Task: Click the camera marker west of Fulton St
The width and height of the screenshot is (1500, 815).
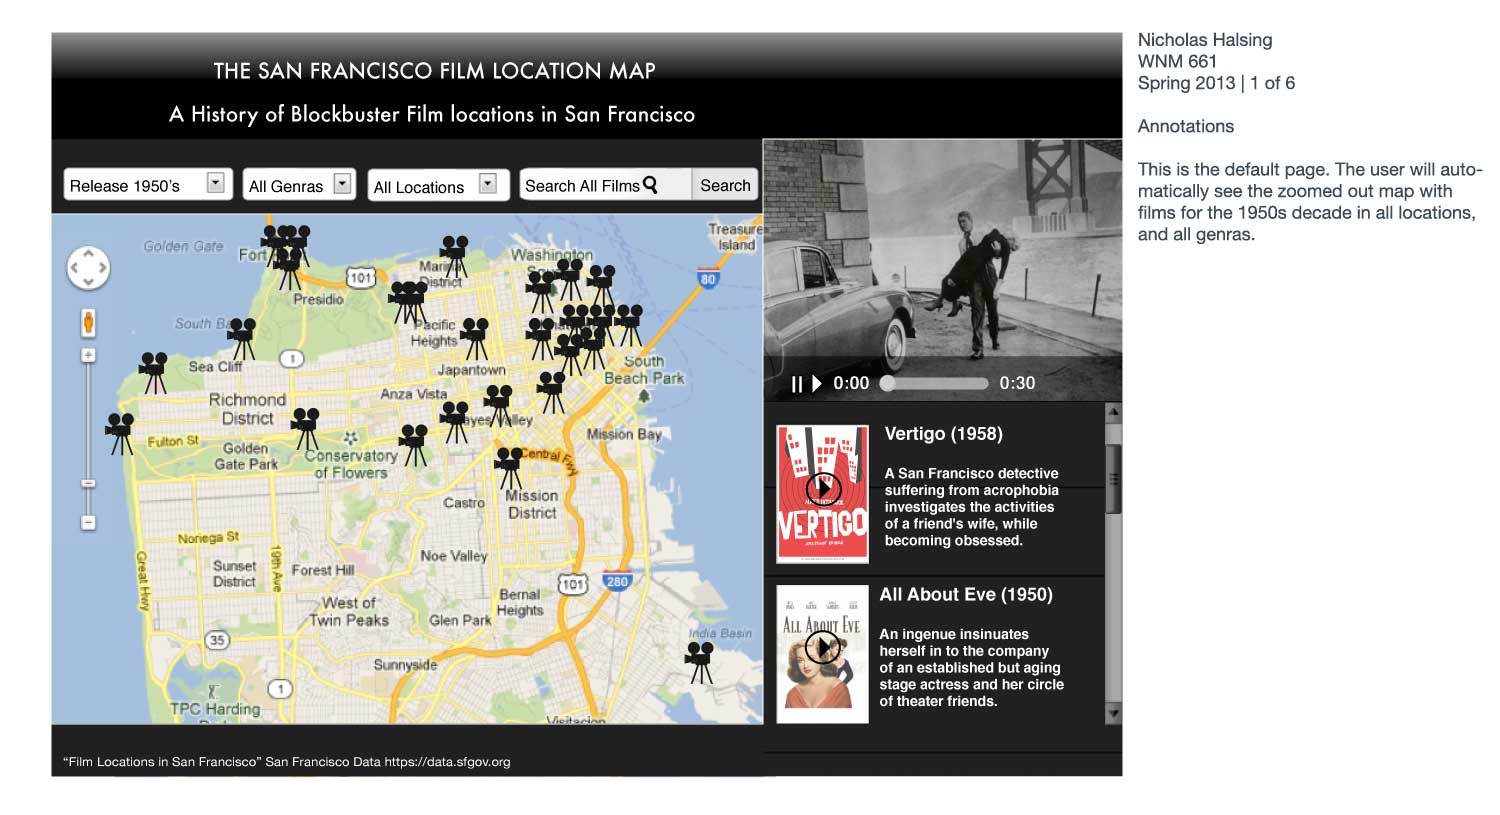Action: point(121,434)
